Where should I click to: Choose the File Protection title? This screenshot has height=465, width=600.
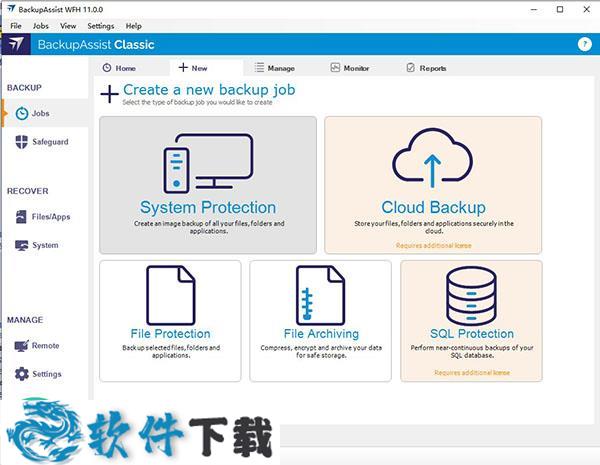point(170,334)
